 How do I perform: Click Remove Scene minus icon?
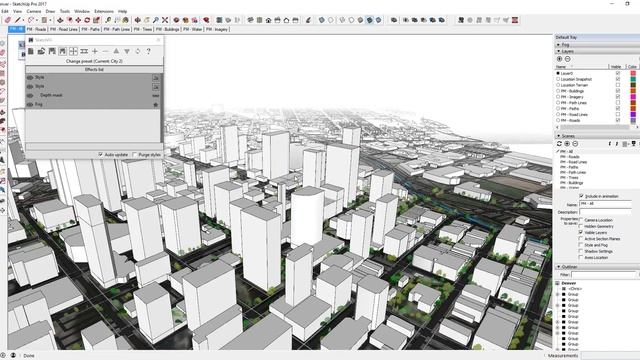pos(575,144)
